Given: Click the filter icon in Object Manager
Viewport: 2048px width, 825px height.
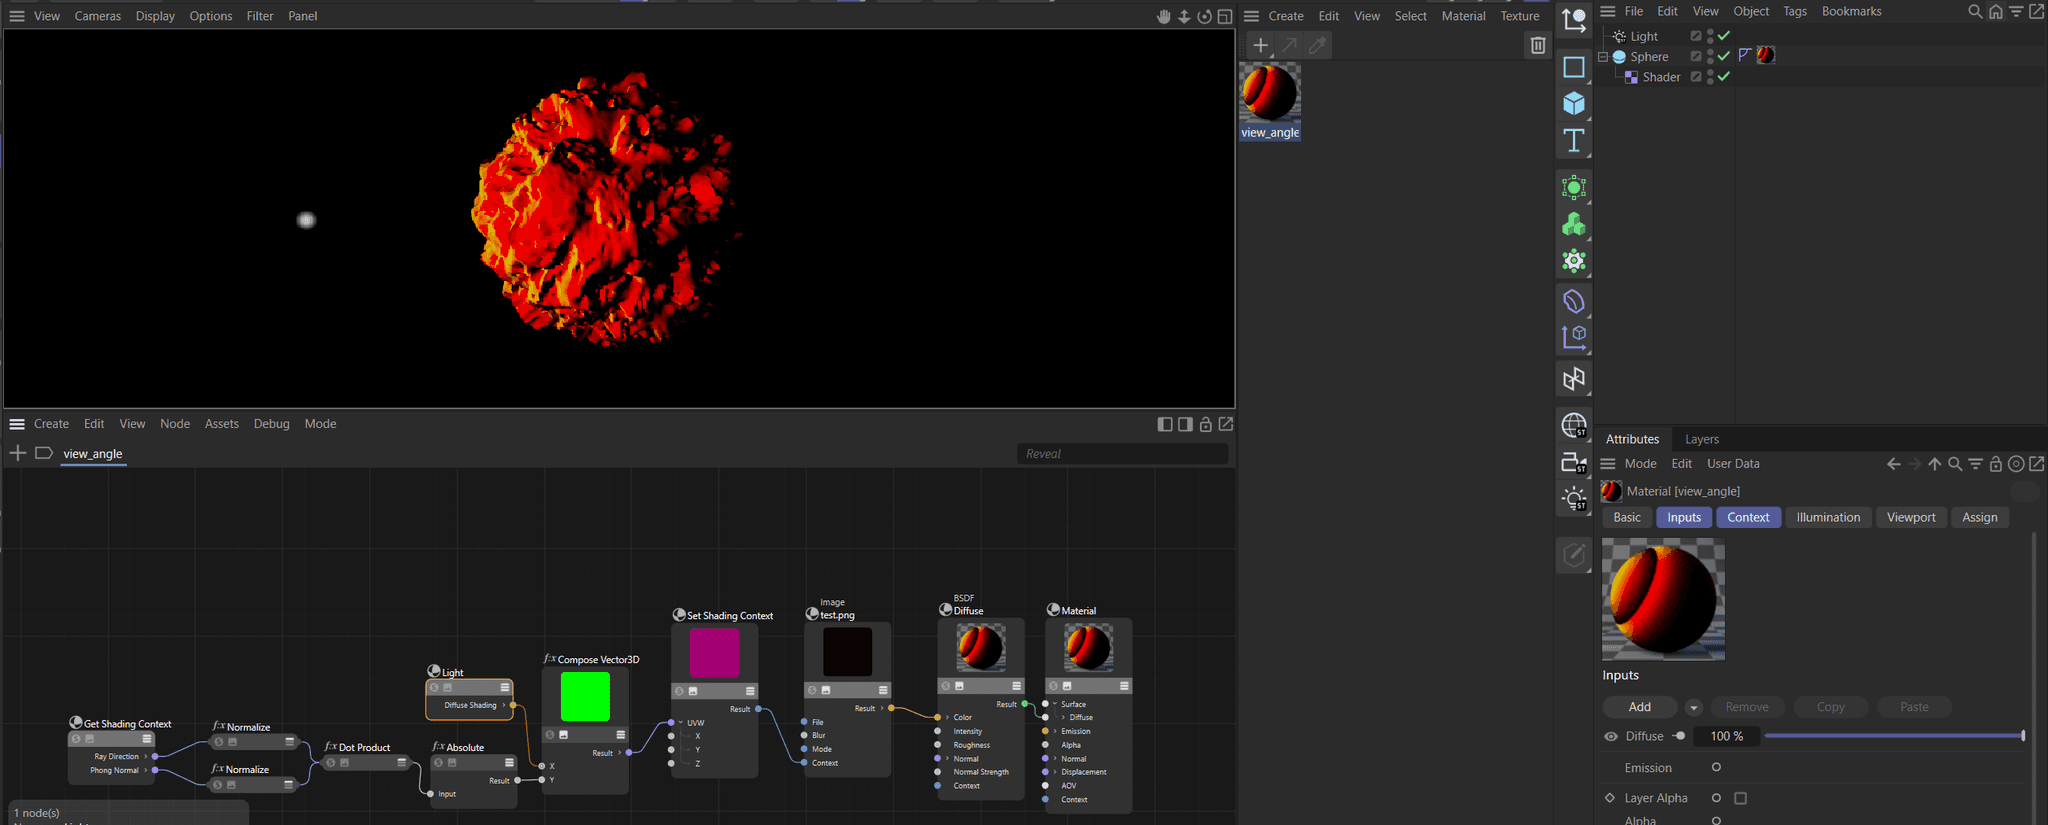Looking at the screenshot, I should [2016, 12].
